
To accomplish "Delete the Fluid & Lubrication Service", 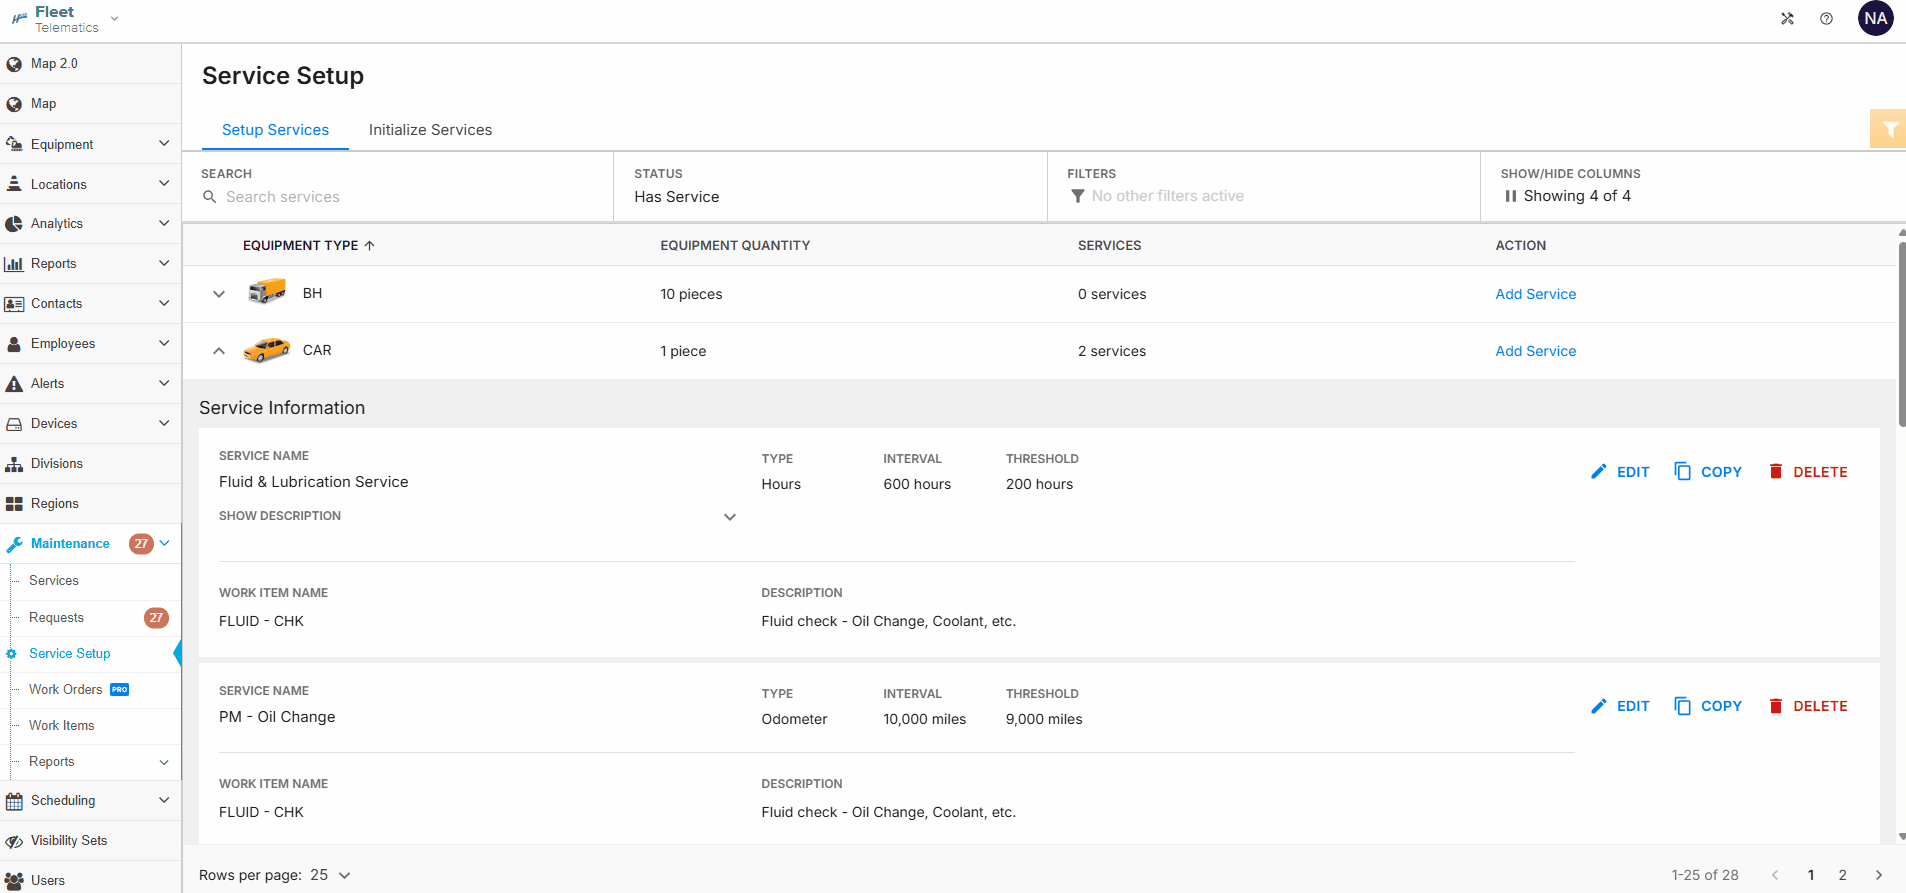I will (x=1808, y=472).
